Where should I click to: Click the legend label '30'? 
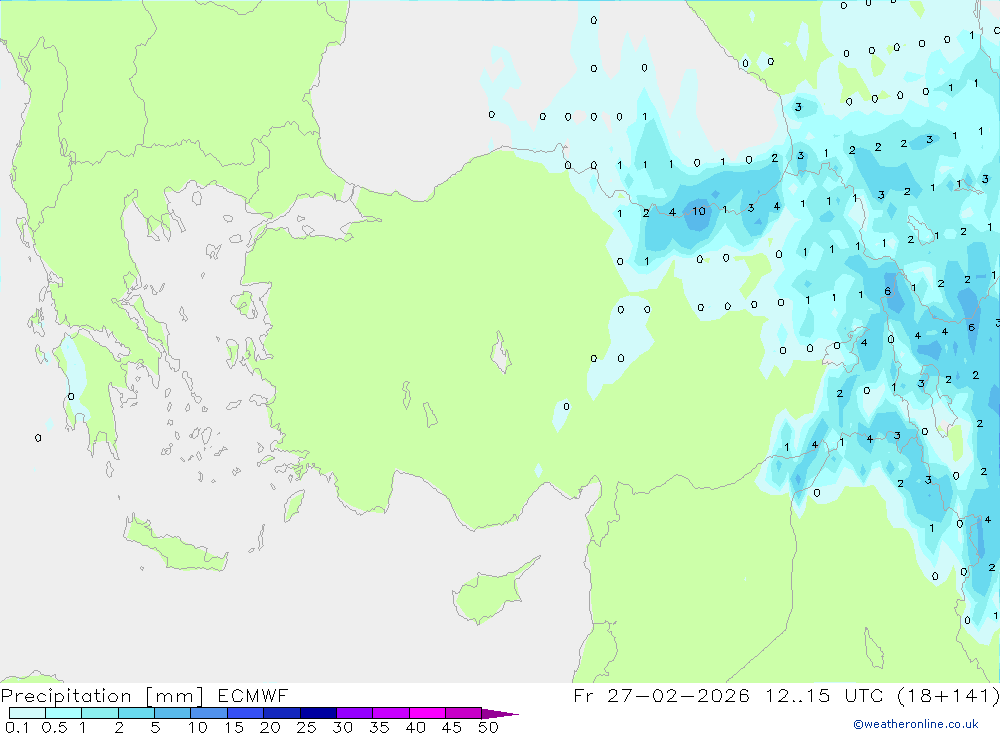[x=342, y=727]
